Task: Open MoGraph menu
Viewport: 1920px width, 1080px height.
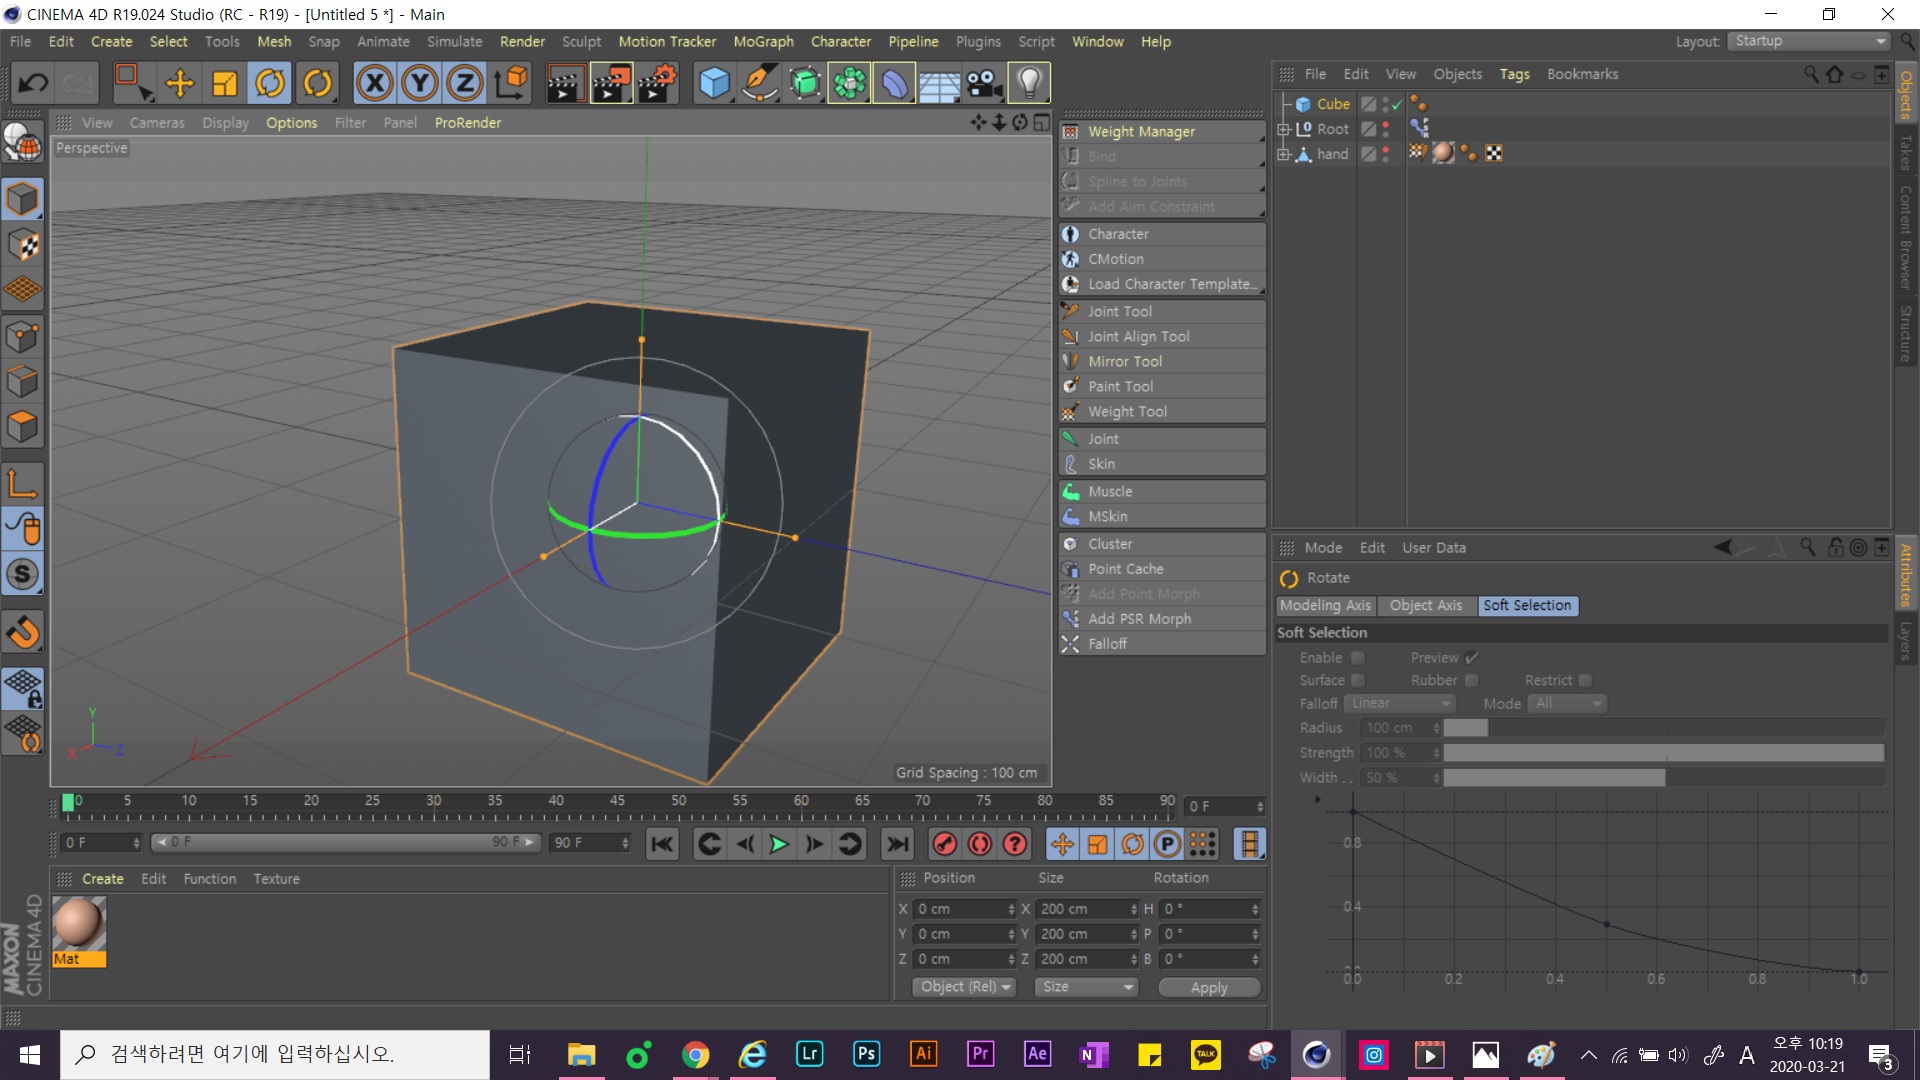Action: pyautogui.click(x=763, y=41)
